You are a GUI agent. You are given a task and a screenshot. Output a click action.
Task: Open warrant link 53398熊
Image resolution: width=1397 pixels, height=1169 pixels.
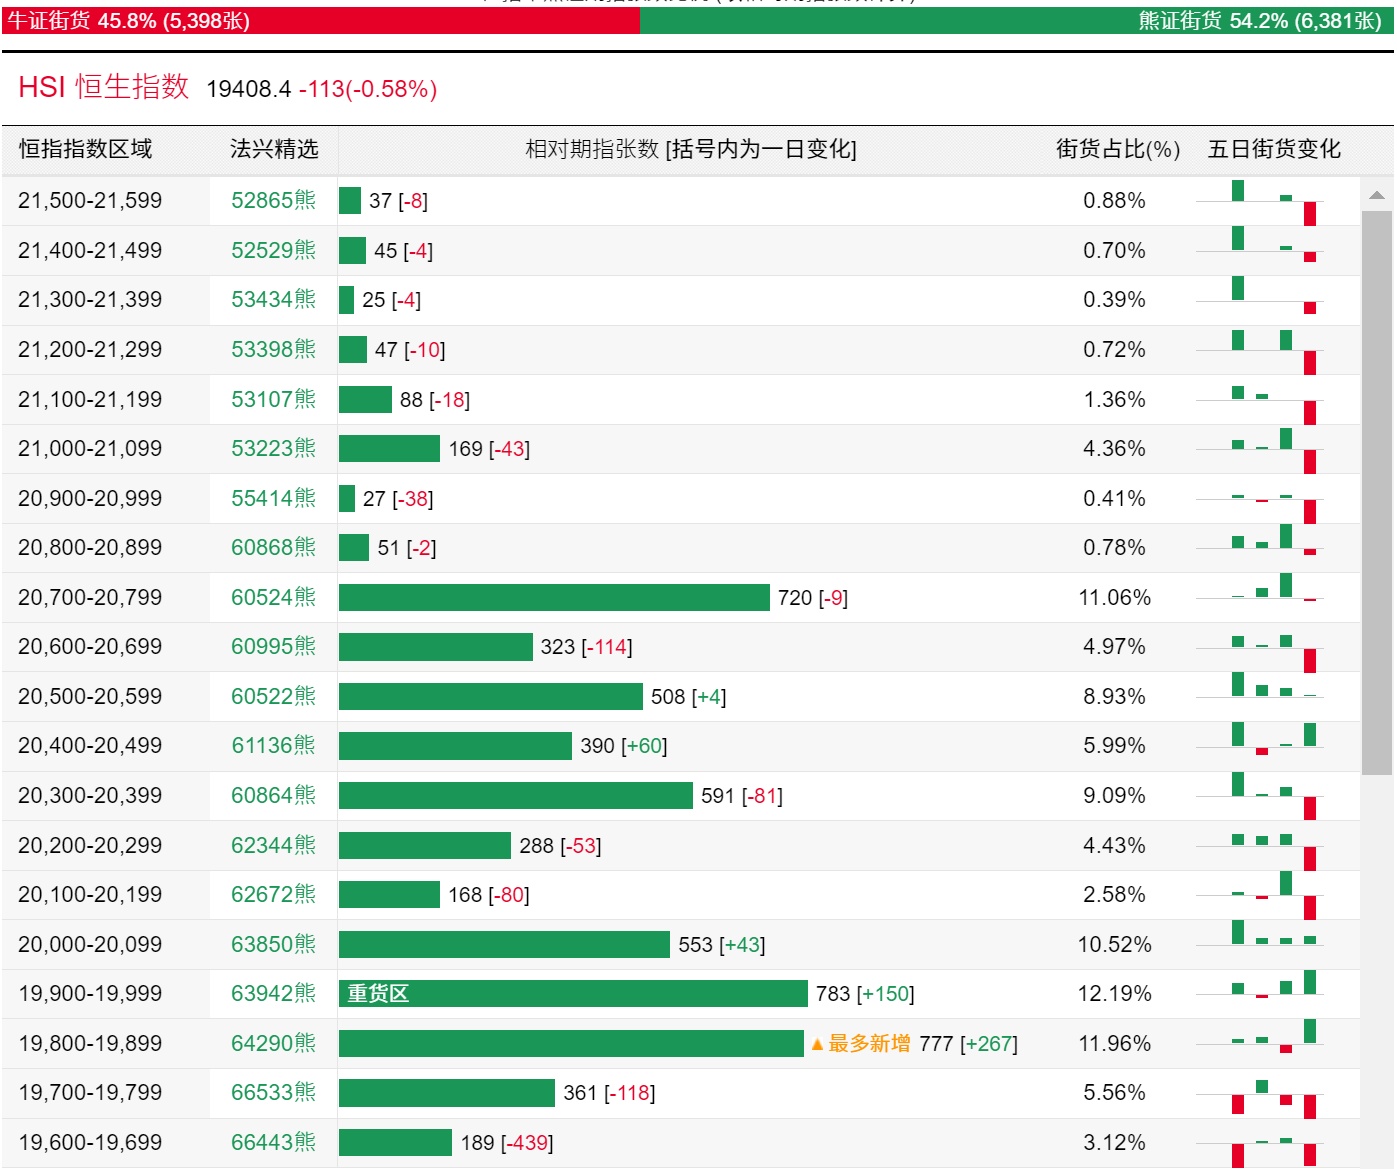pos(273,350)
